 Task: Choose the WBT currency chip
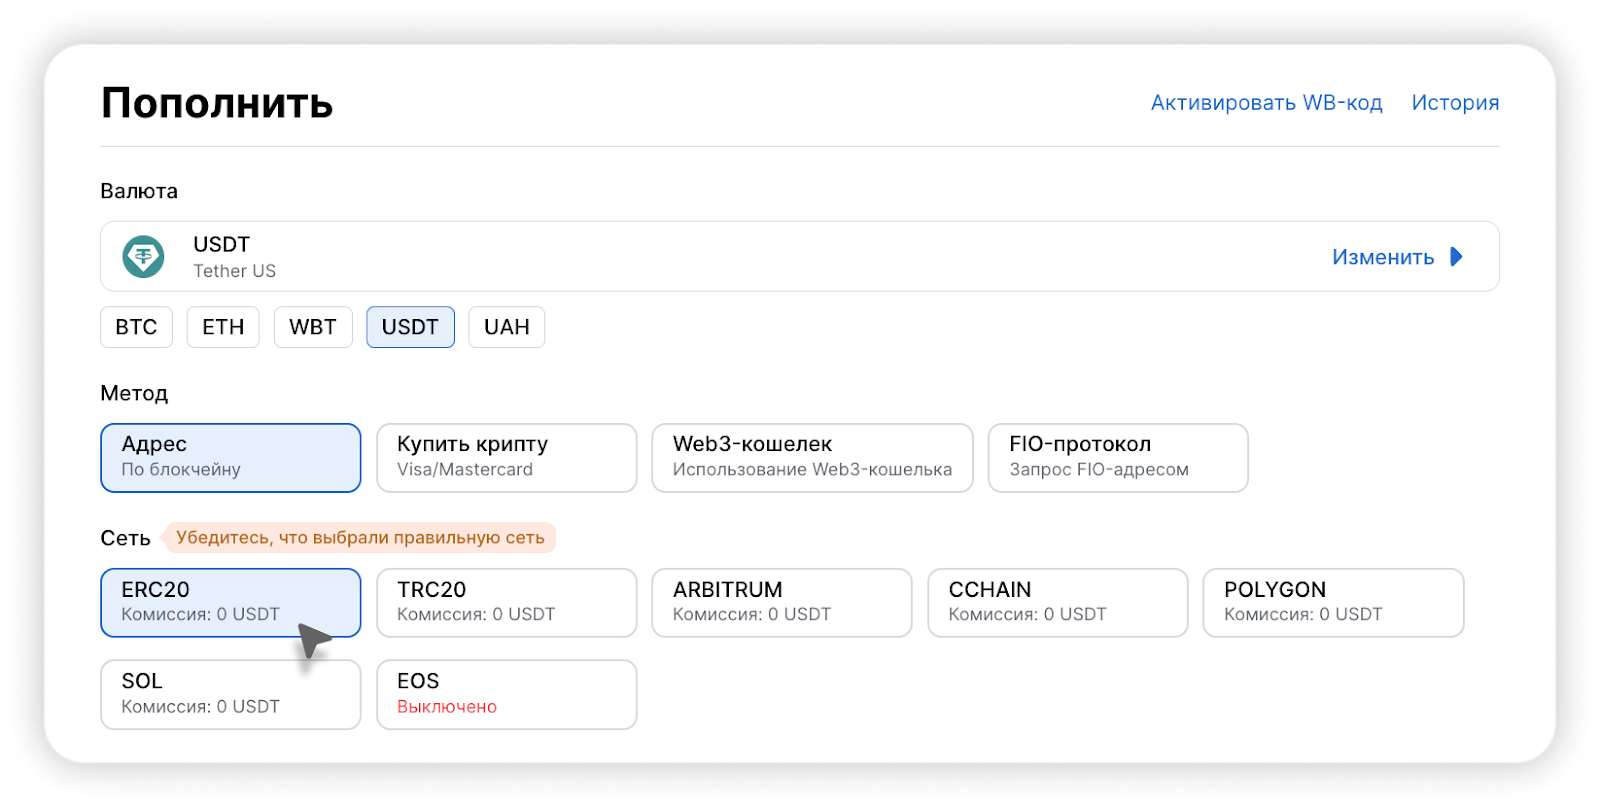tap(313, 327)
